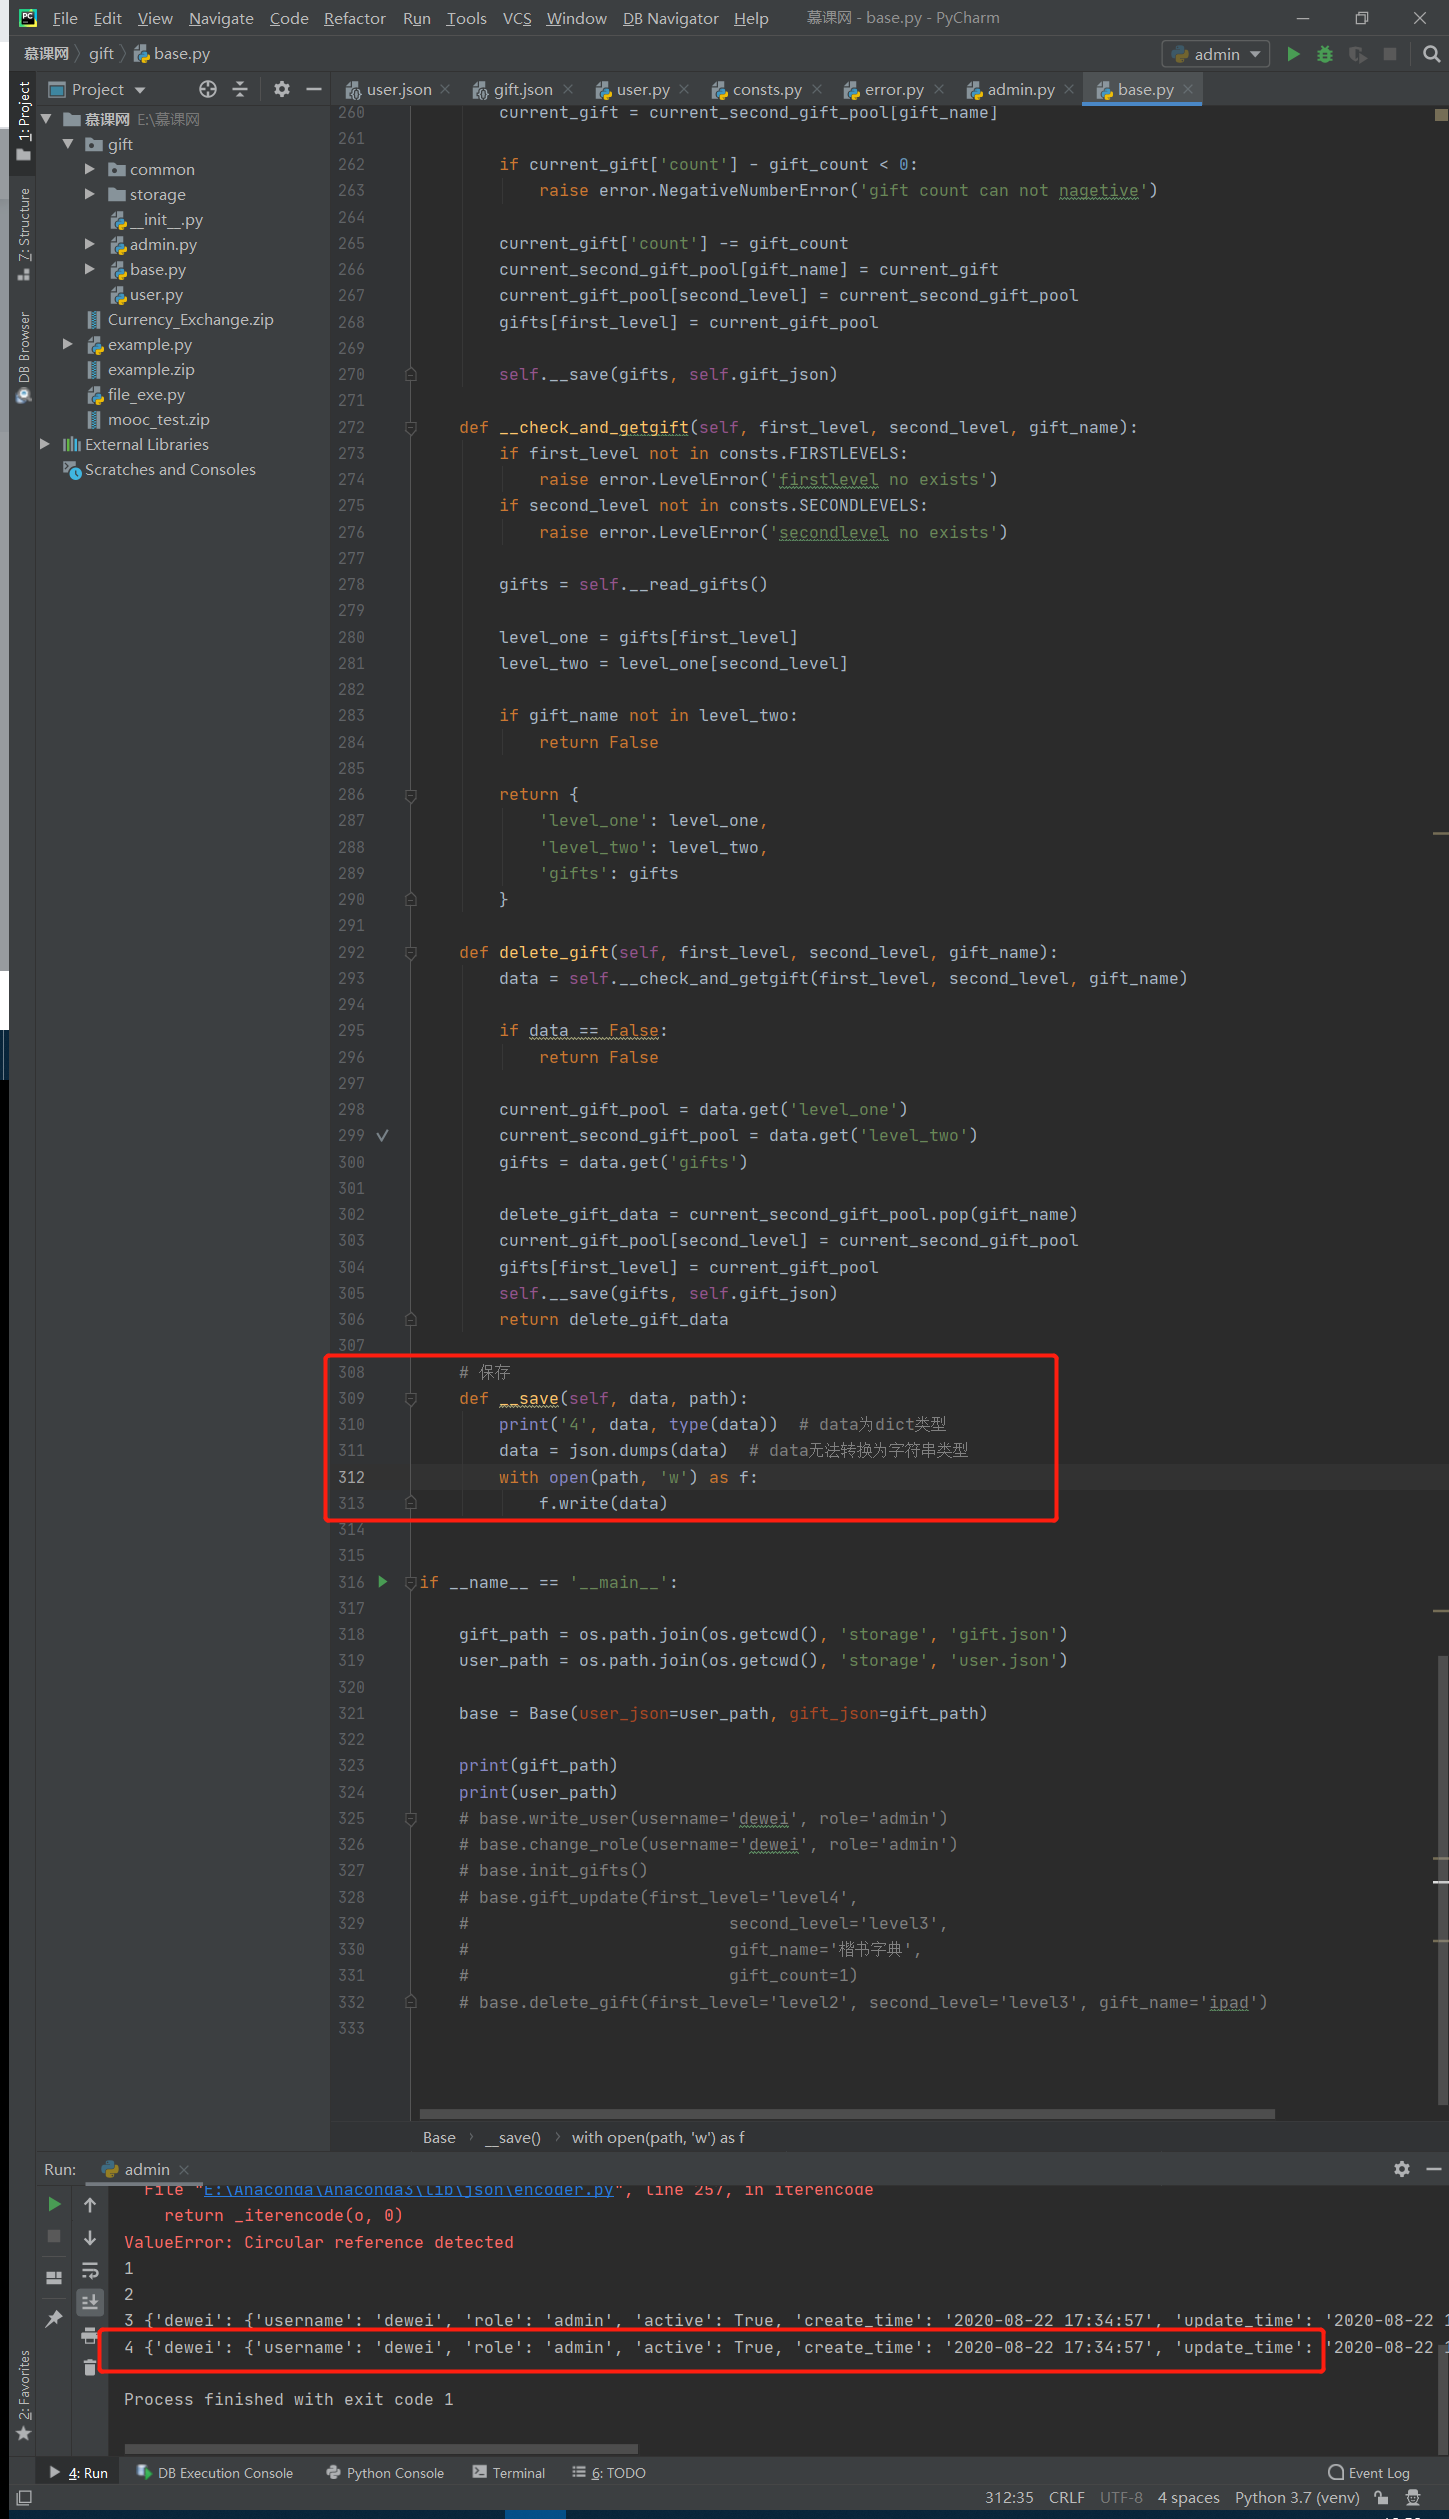Click run gutter arrow at line 316
The width and height of the screenshot is (1449, 2519).
382,1582
